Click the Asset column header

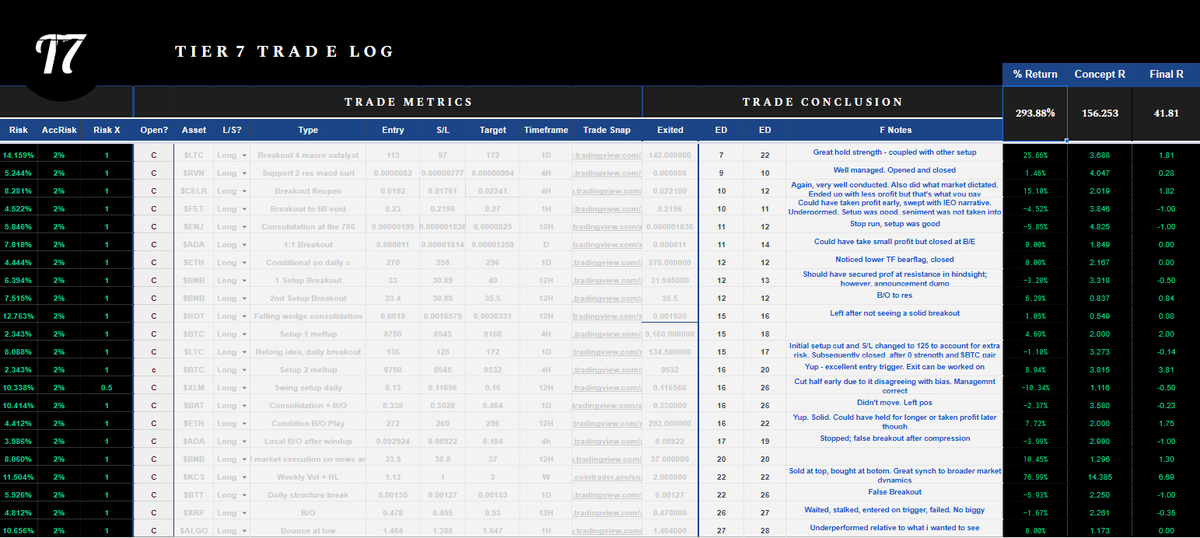194,130
